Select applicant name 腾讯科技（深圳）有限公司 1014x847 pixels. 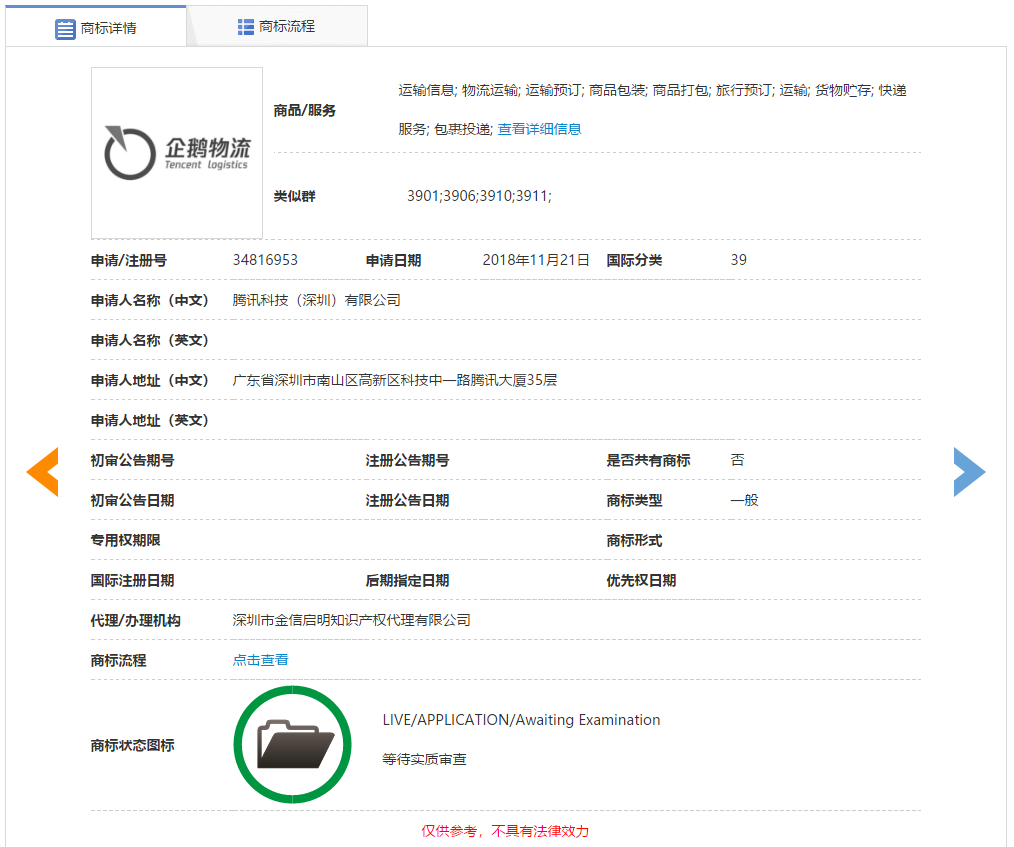pyautogui.click(x=316, y=300)
